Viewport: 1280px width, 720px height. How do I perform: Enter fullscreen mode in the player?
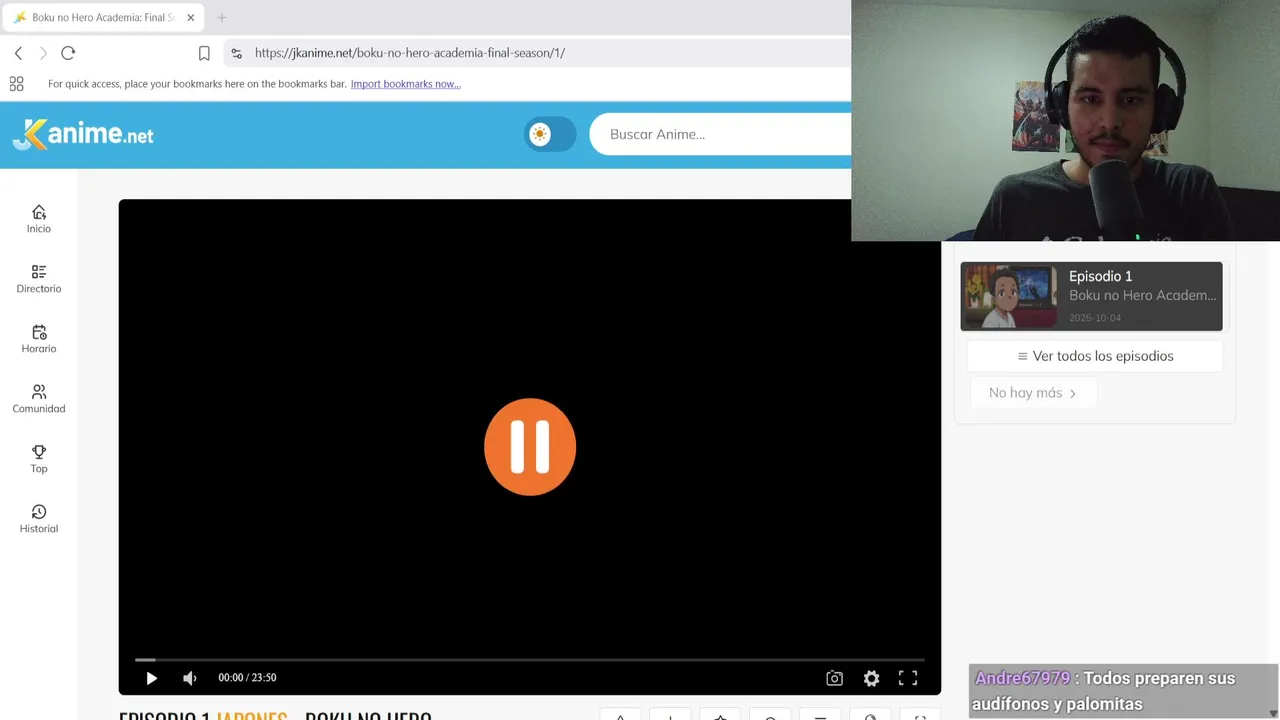click(908, 678)
